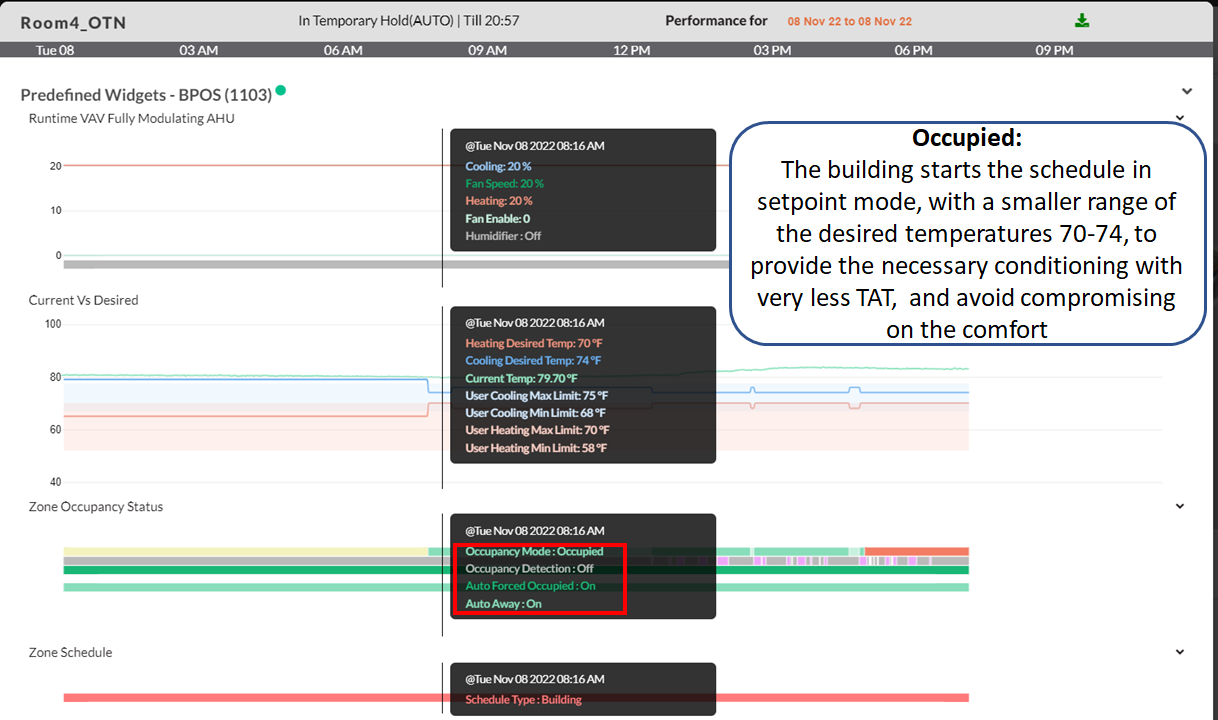Click the orange-red segment ending the occupancy bar

pos(916,551)
